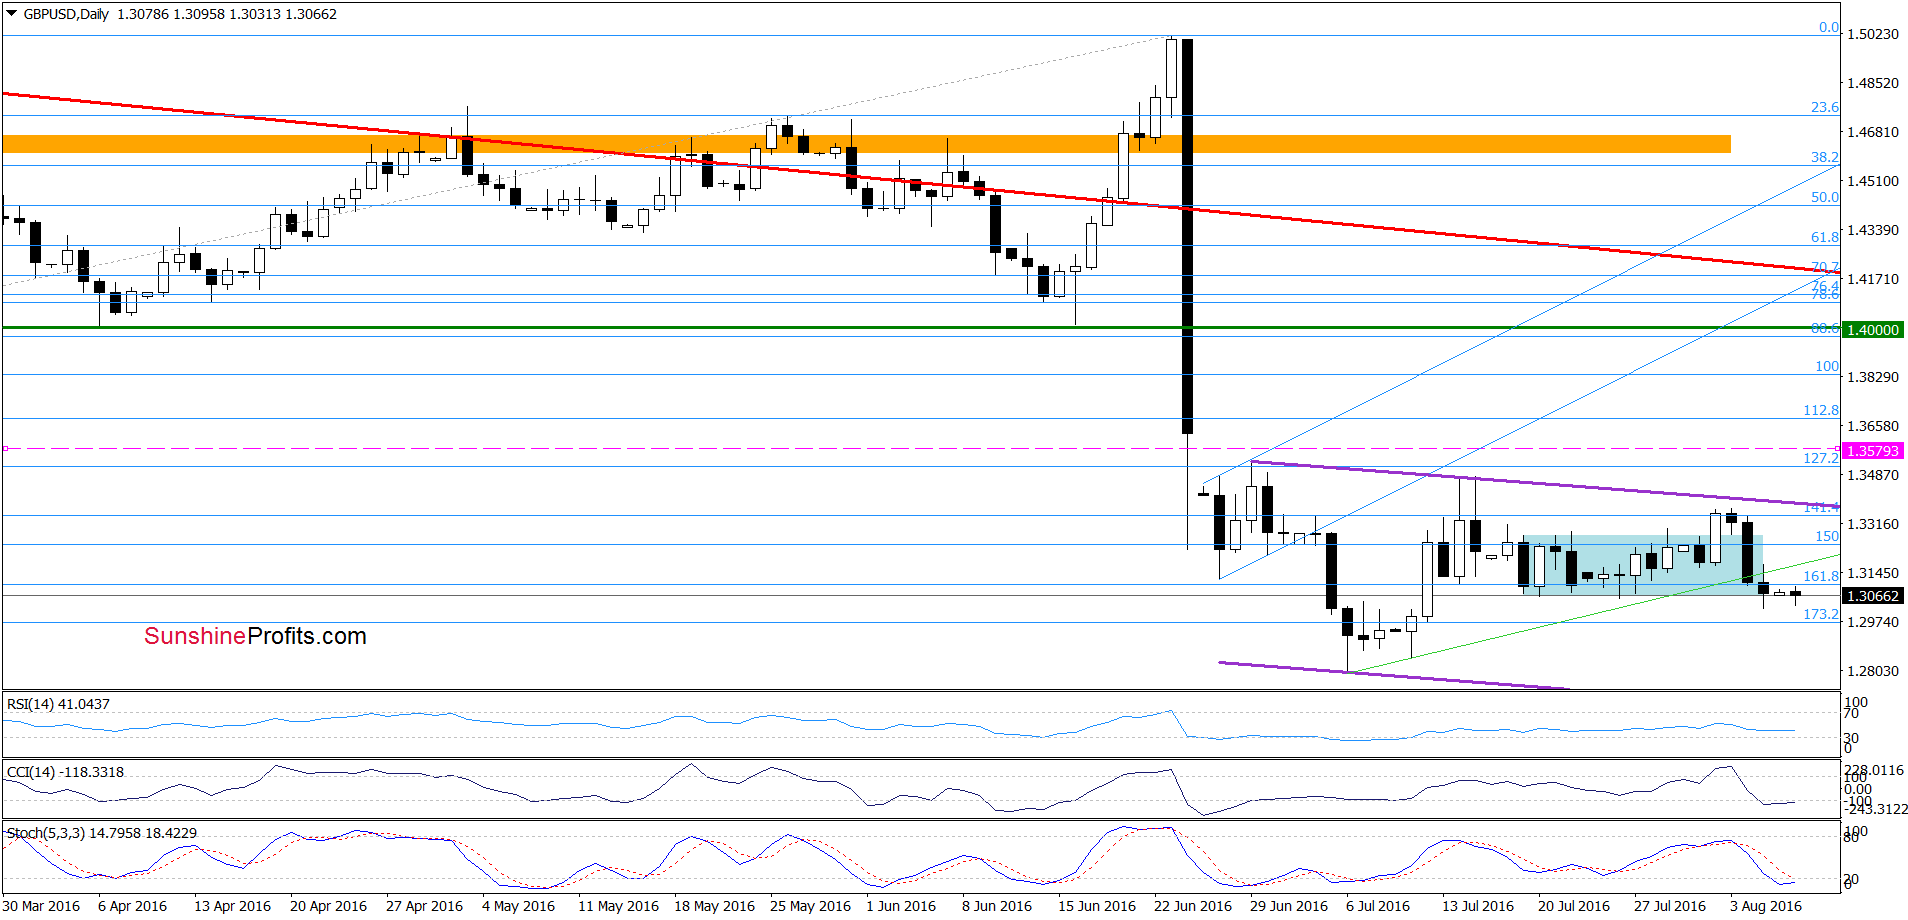Open the chart menu triangle beside GBPUSD,Daily
This screenshot has width=1908, height=920.
tap(12, 14)
